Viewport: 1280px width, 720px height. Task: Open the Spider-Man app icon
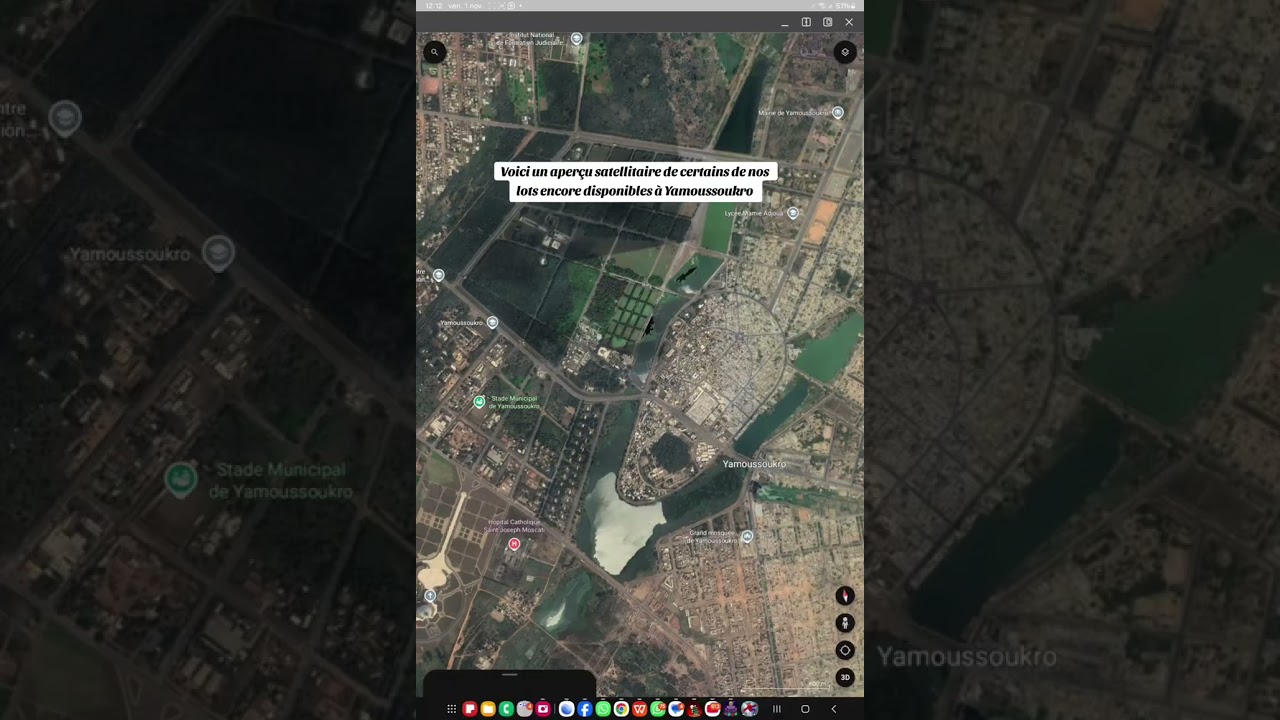click(749, 709)
